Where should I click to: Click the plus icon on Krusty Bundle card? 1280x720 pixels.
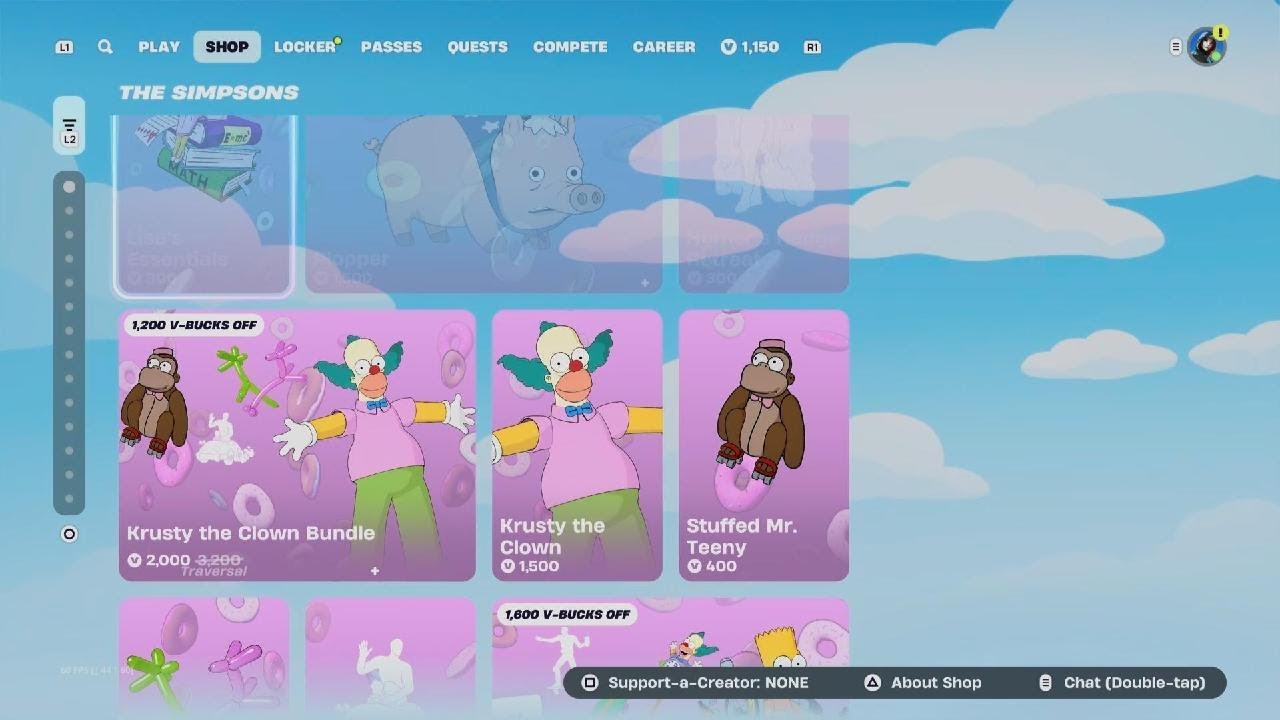375,571
